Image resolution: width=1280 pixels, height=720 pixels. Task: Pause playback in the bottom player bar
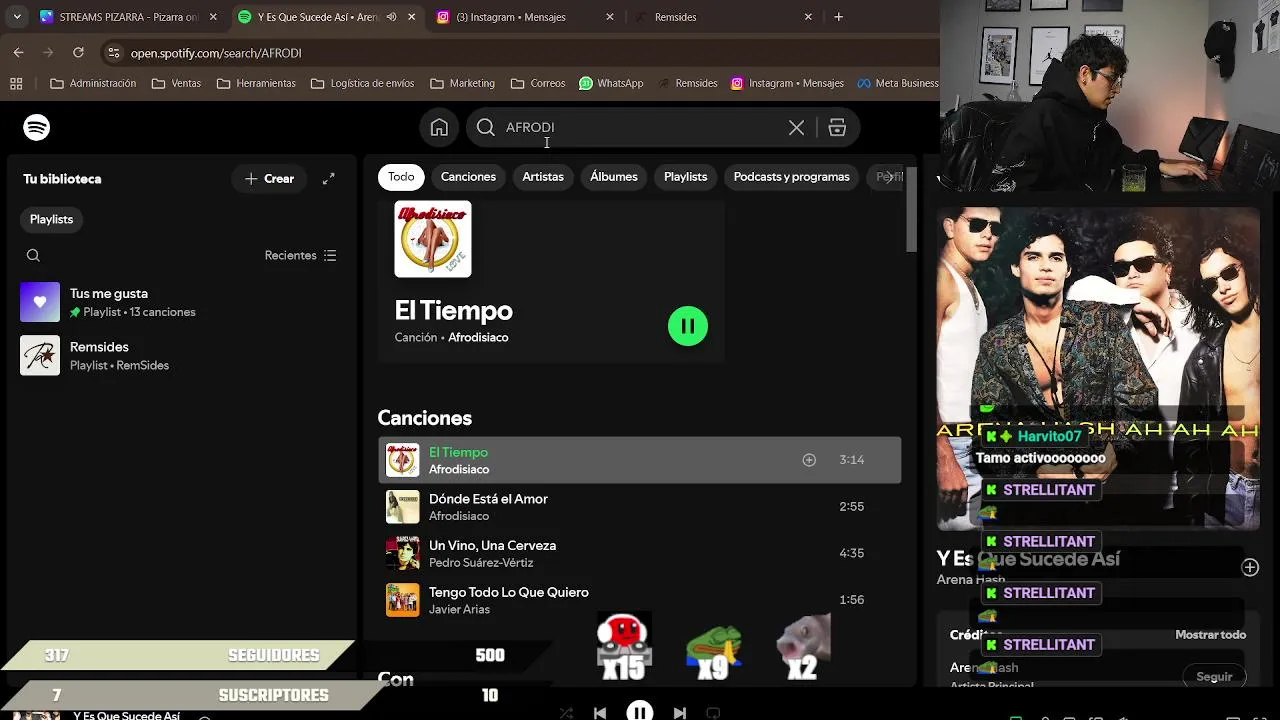tap(640, 712)
